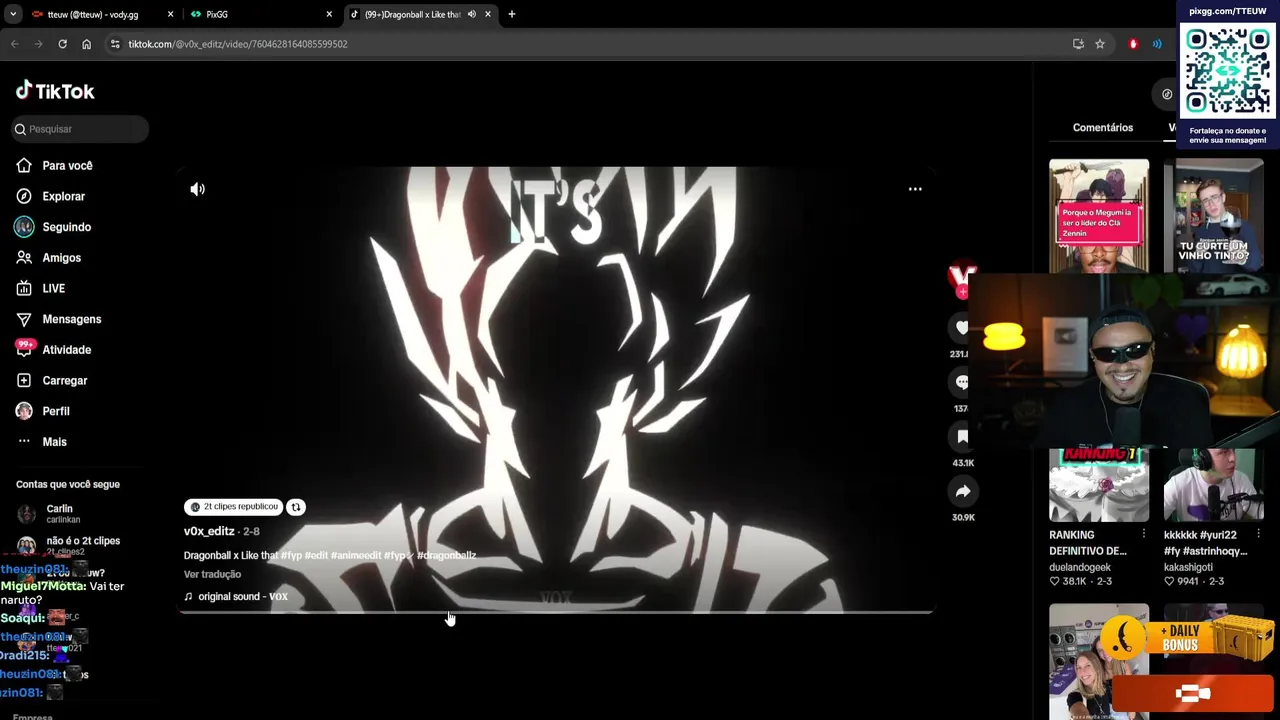Reload the current page
Viewport: 1280px width, 720px height.
(62, 44)
